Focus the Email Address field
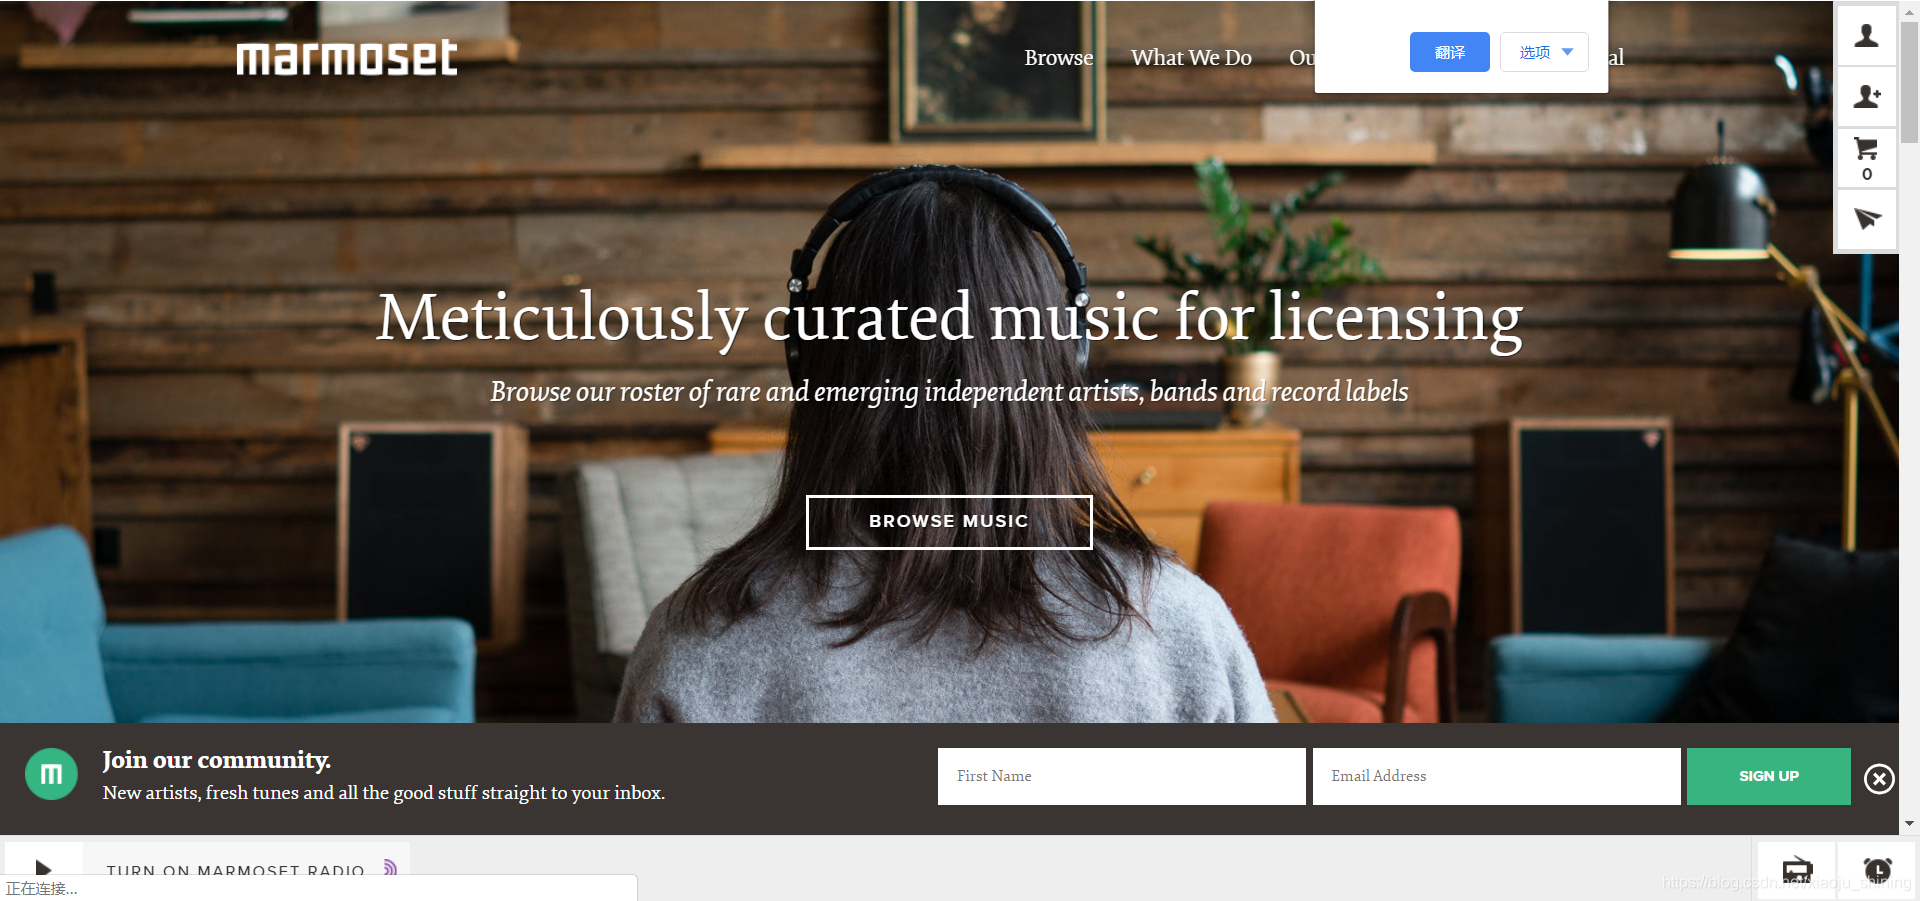Image resolution: width=1920 pixels, height=901 pixels. (1496, 776)
